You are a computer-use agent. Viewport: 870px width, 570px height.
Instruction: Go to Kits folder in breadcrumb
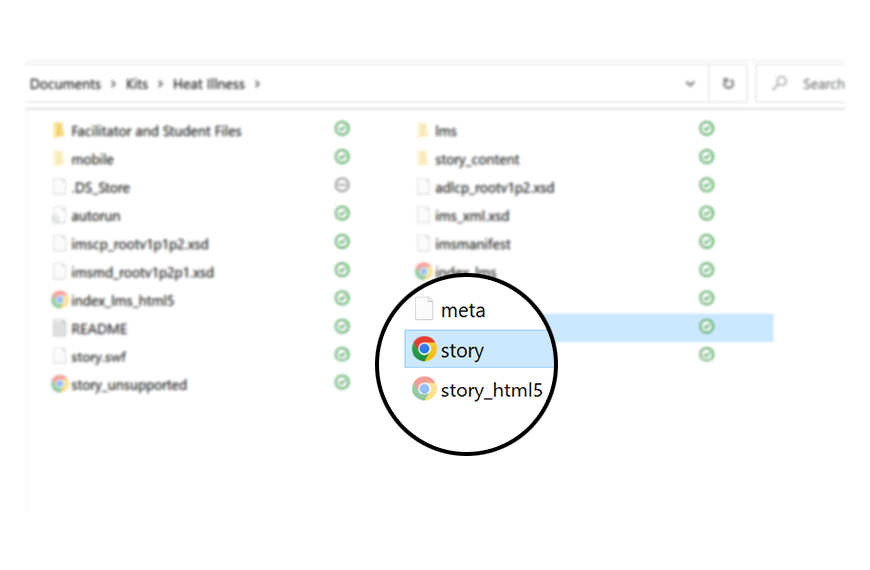pos(136,84)
